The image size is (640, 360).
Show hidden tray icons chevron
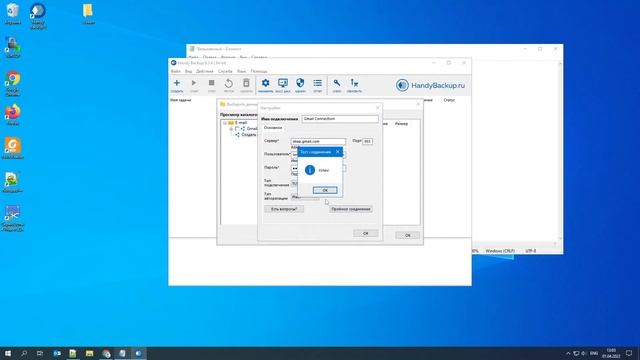coord(568,353)
